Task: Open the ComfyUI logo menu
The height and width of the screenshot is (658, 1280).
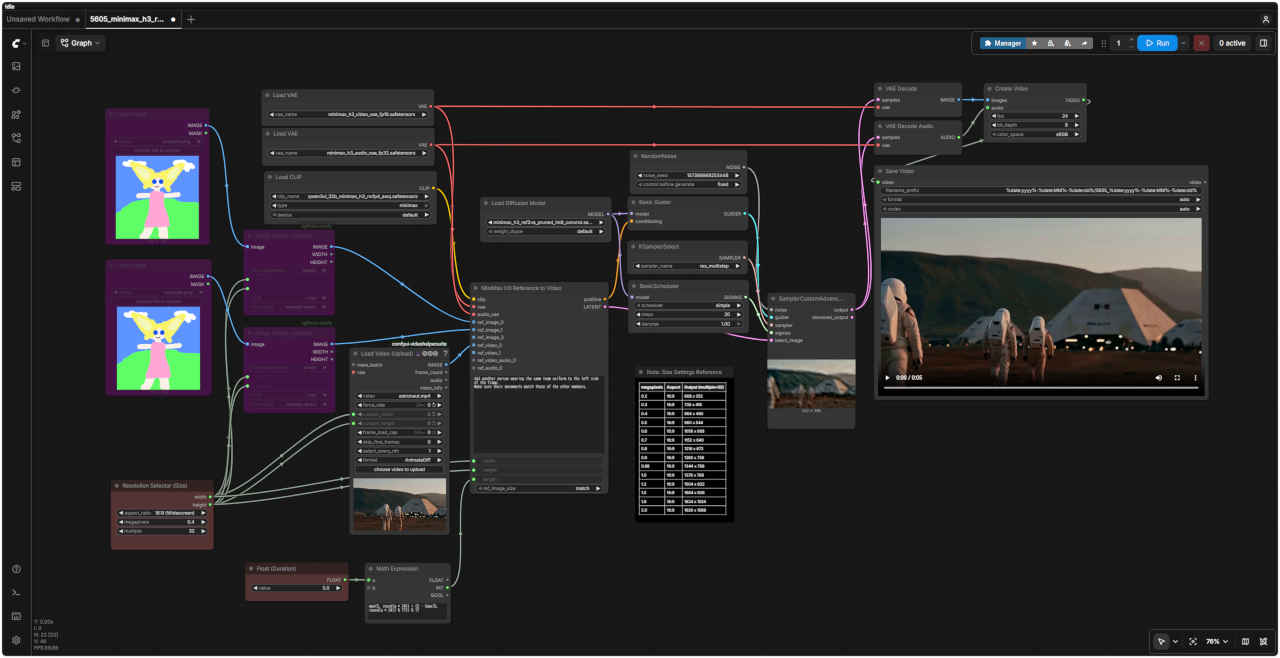Action: pyautogui.click(x=17, y=43)
